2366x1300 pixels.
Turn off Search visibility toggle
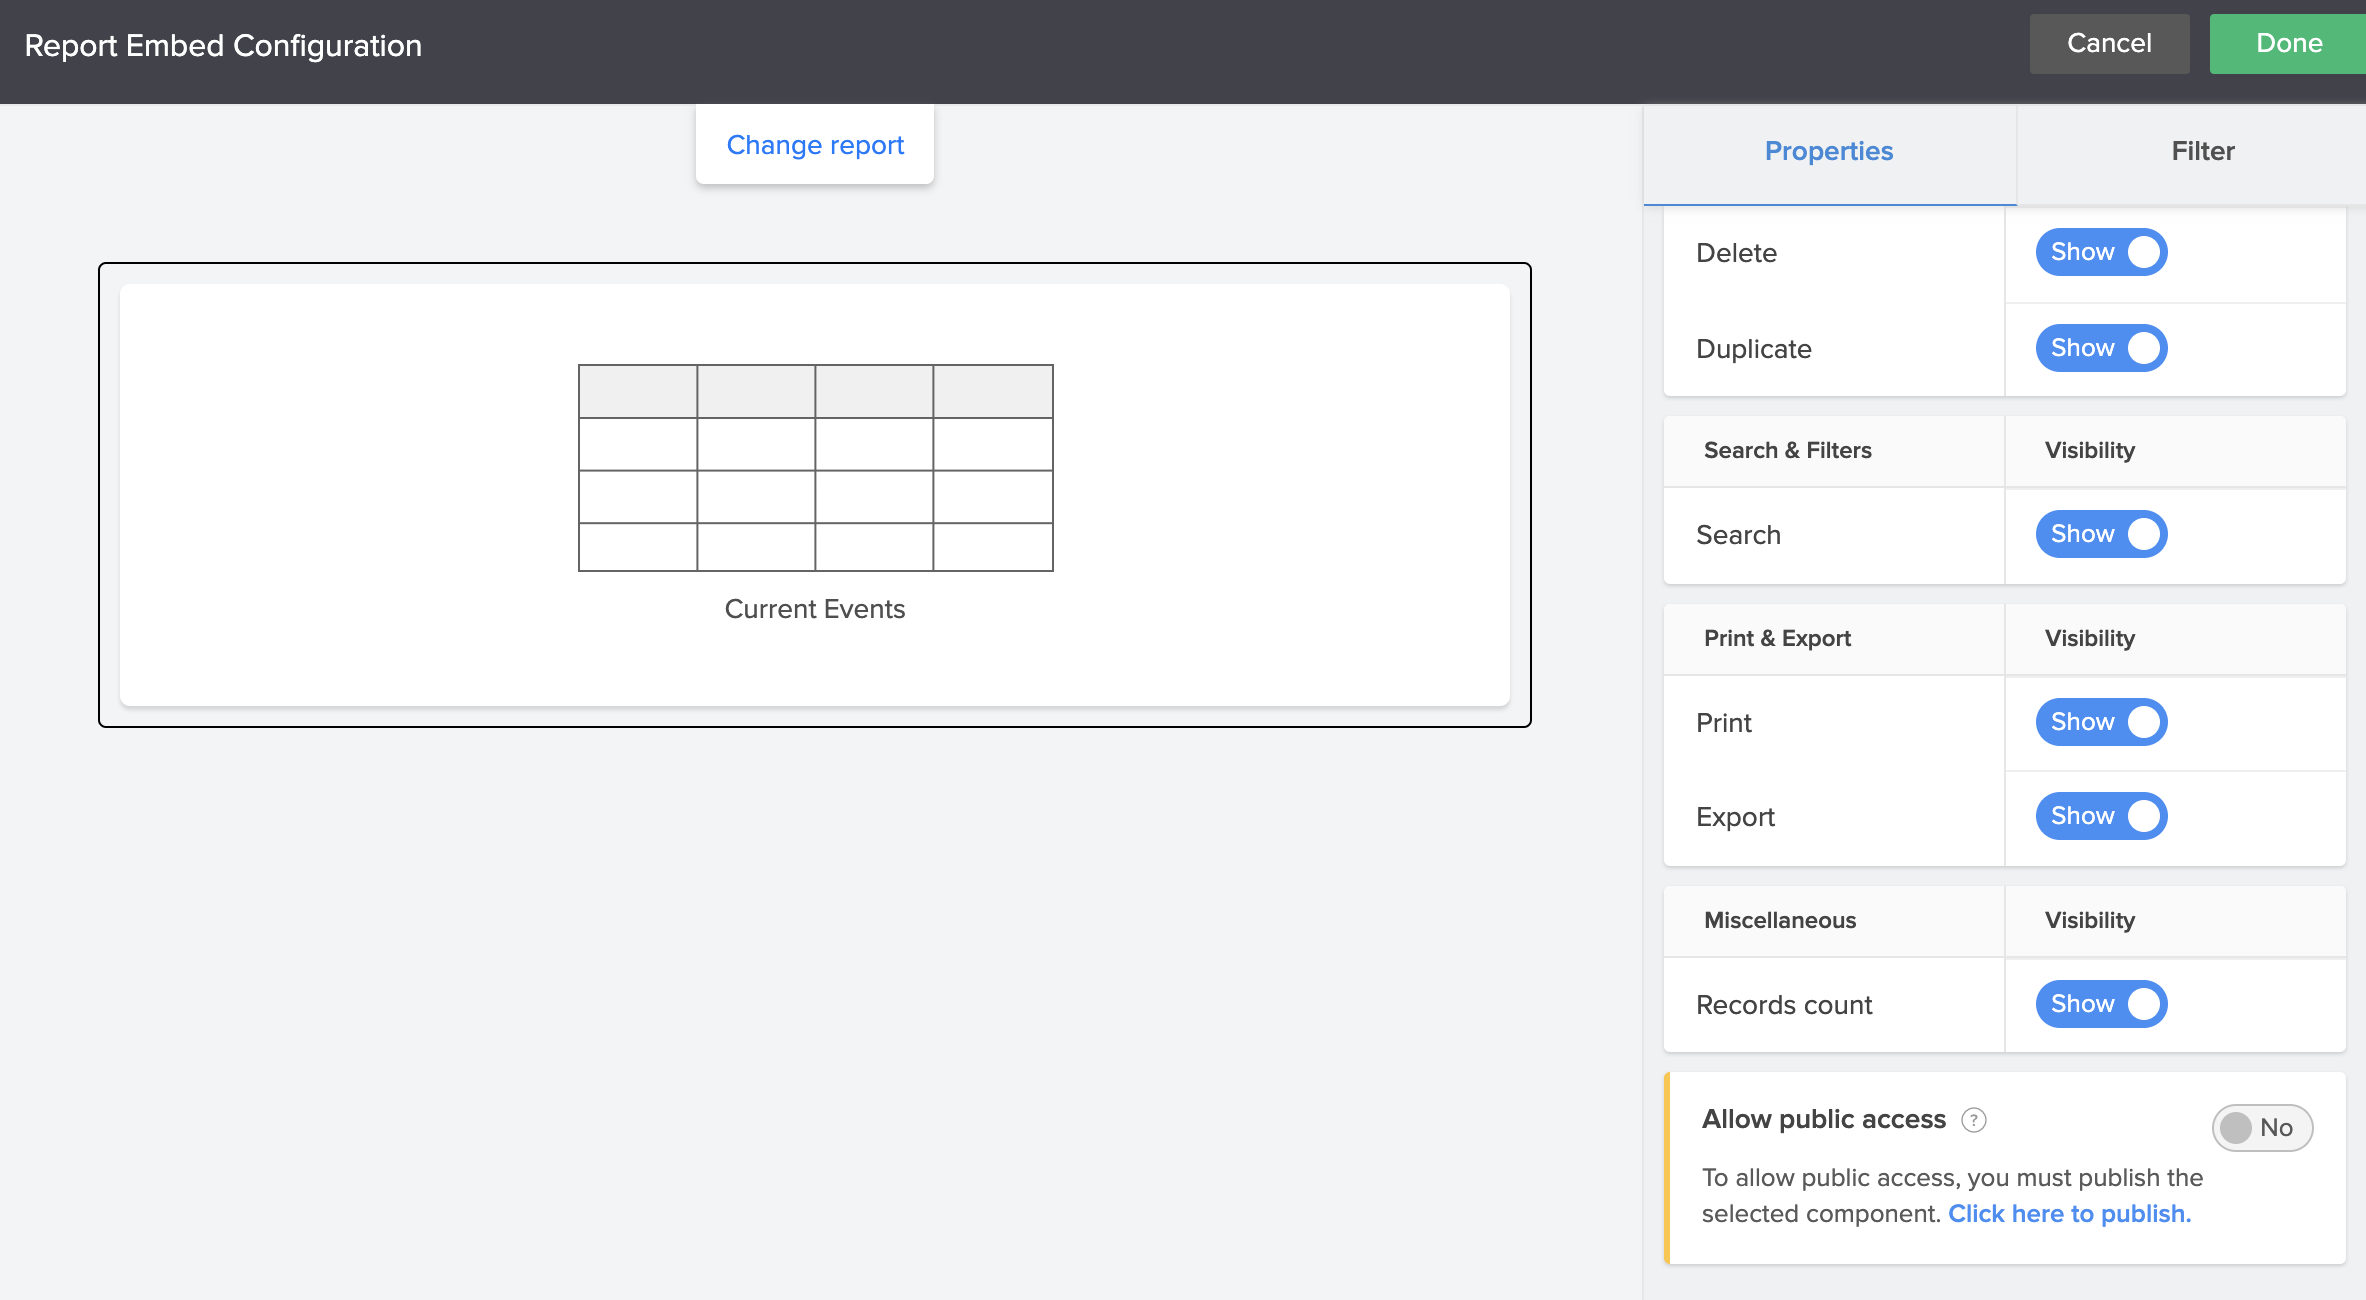point(2101,534)
